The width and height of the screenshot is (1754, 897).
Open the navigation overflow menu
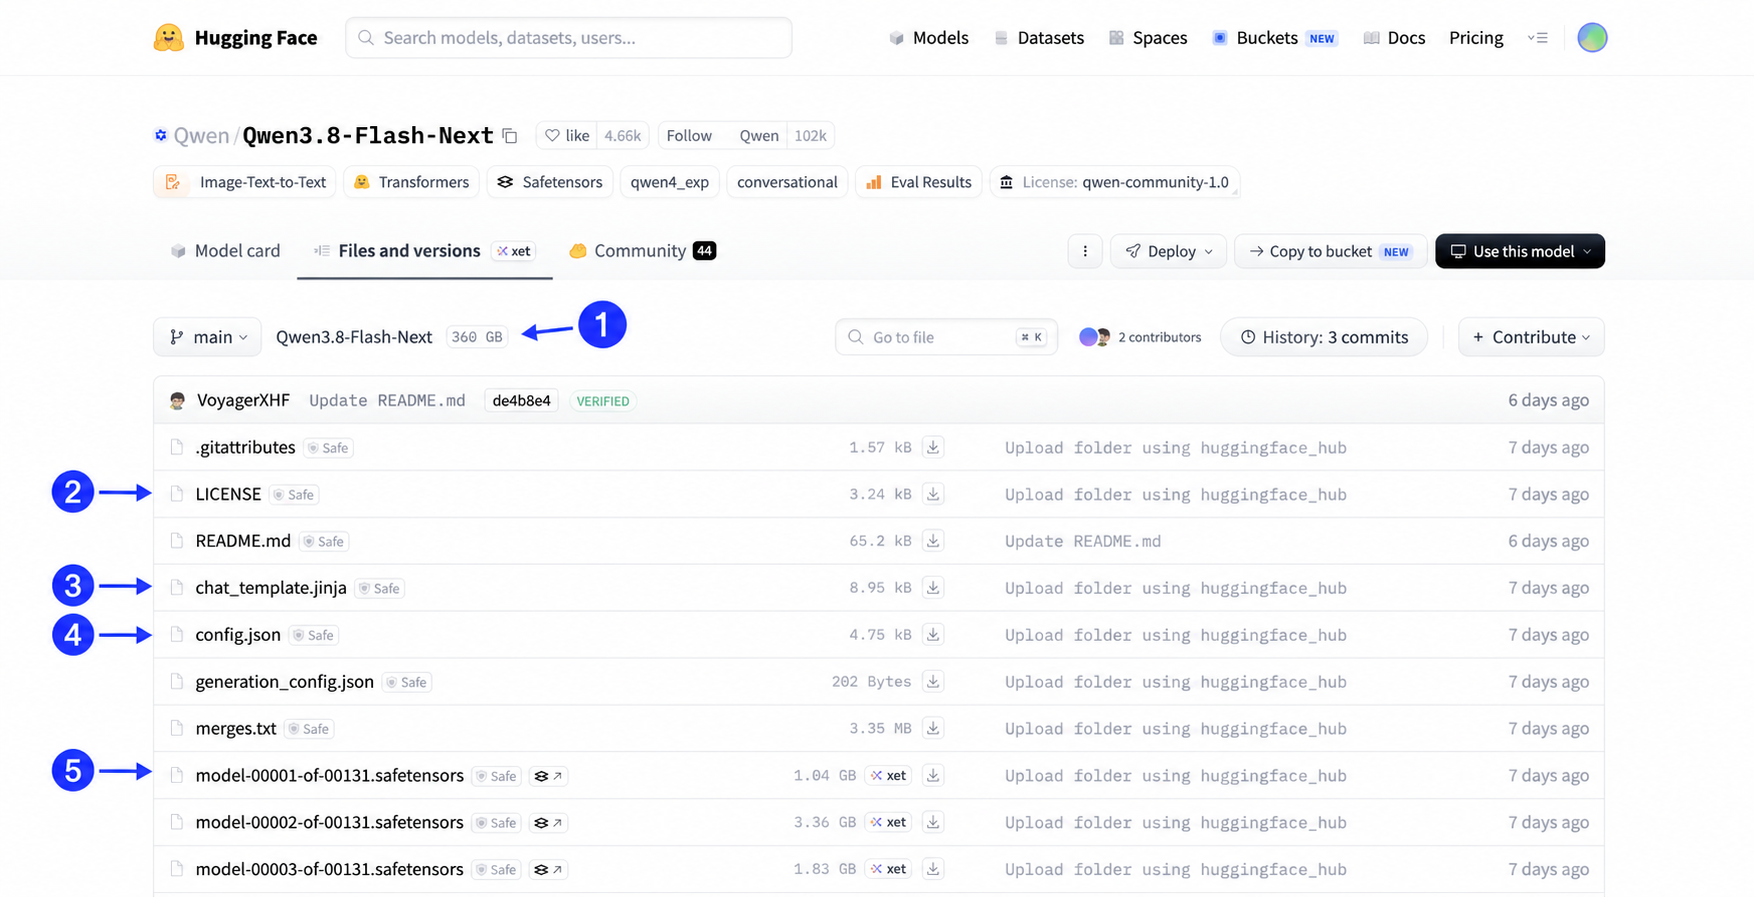pos(1538,38)
